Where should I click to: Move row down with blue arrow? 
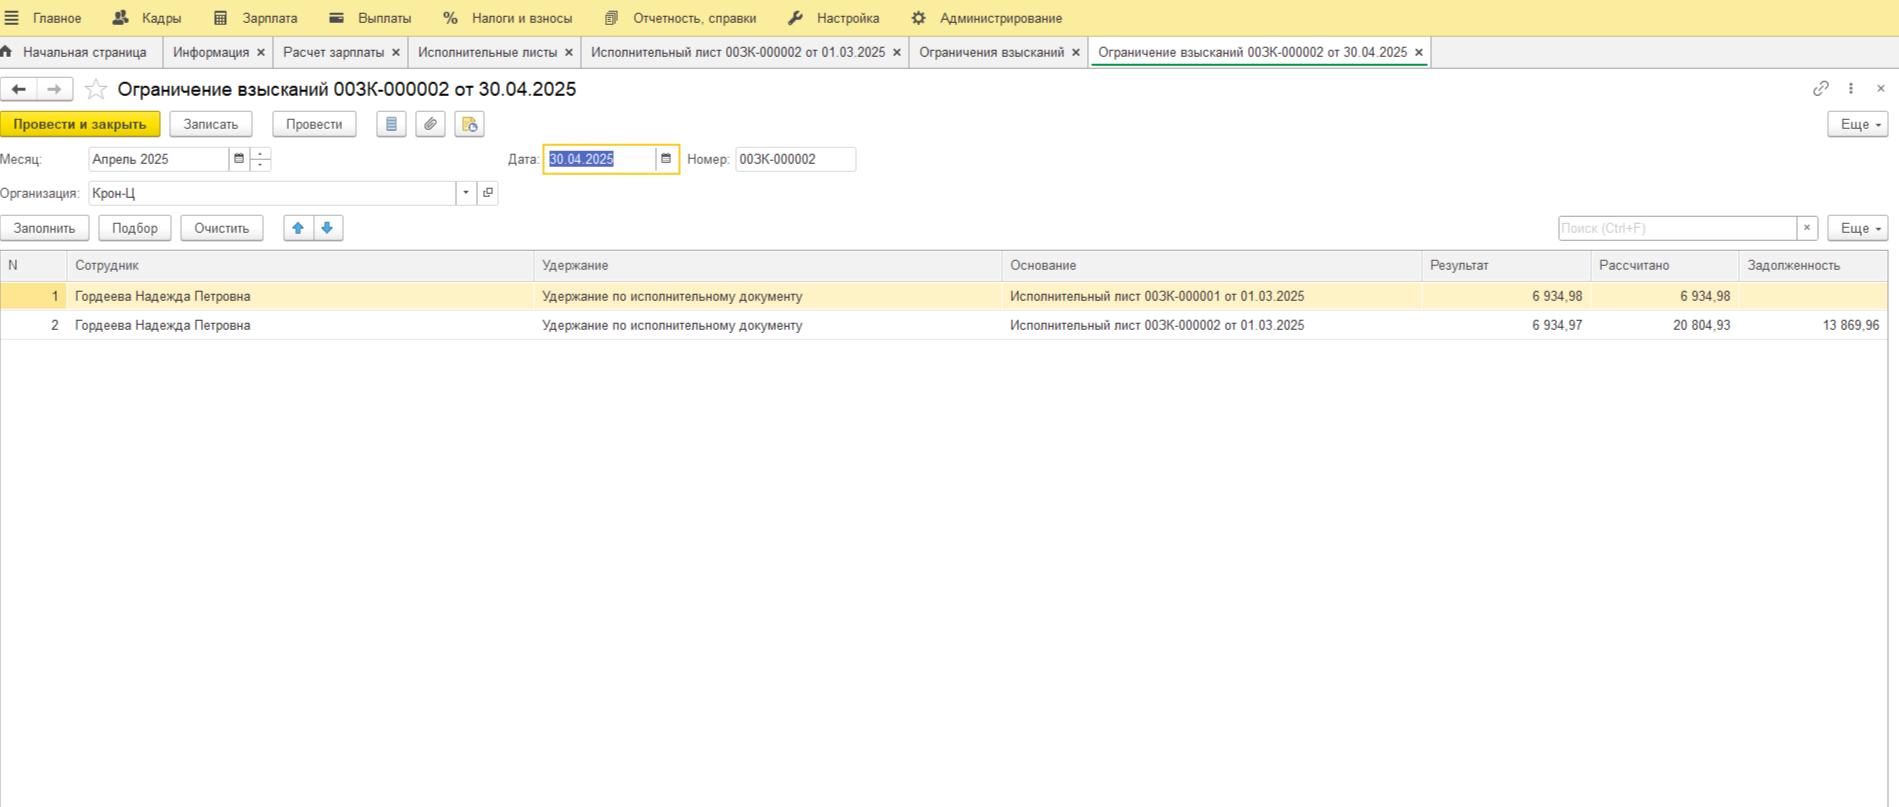click(x=327, y=228)
